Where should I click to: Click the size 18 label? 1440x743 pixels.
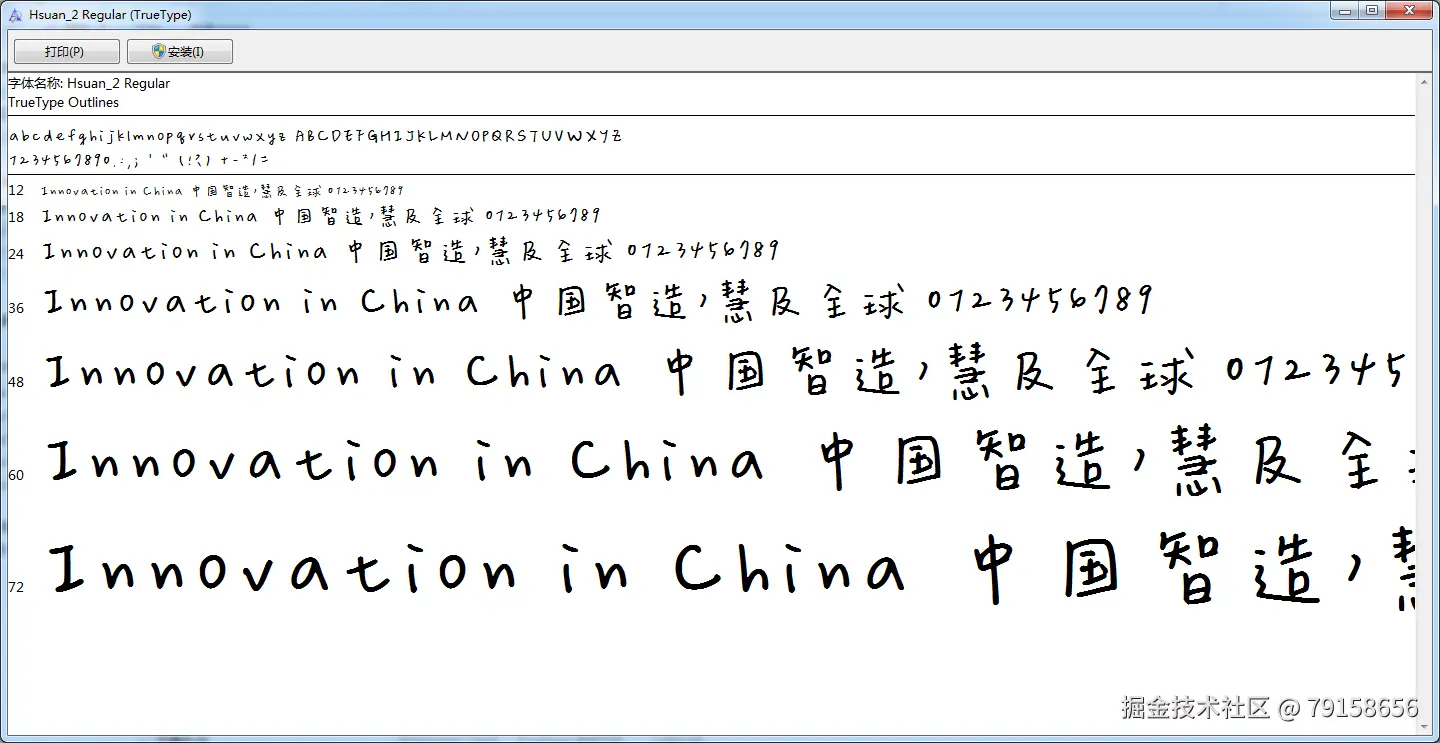[16, 217]
